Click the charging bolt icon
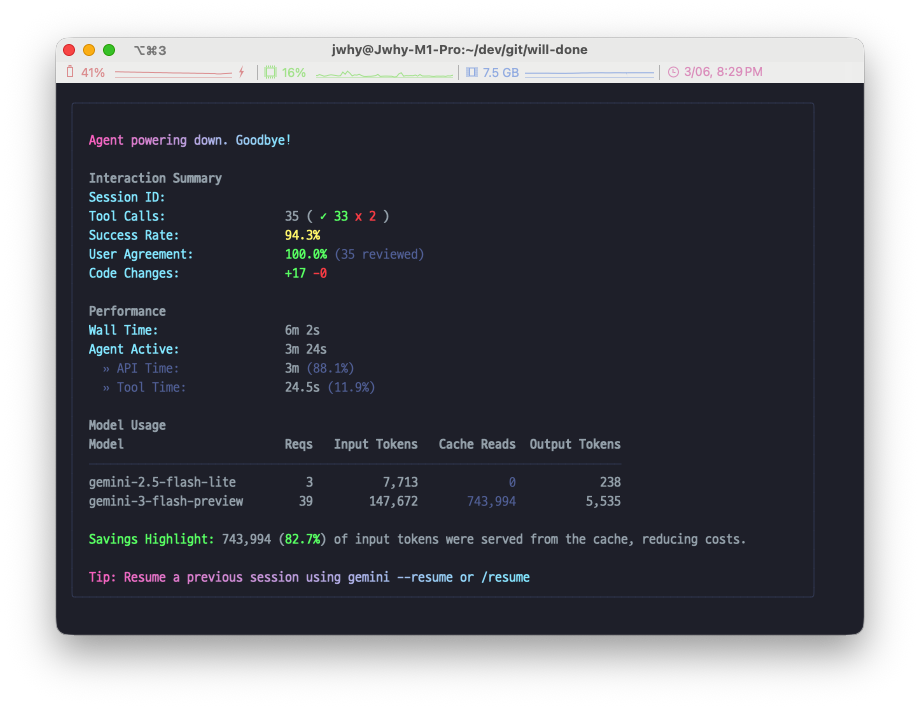Image resolution: width=920 pixels, height=709 pixels. click(x=242, y=72)
